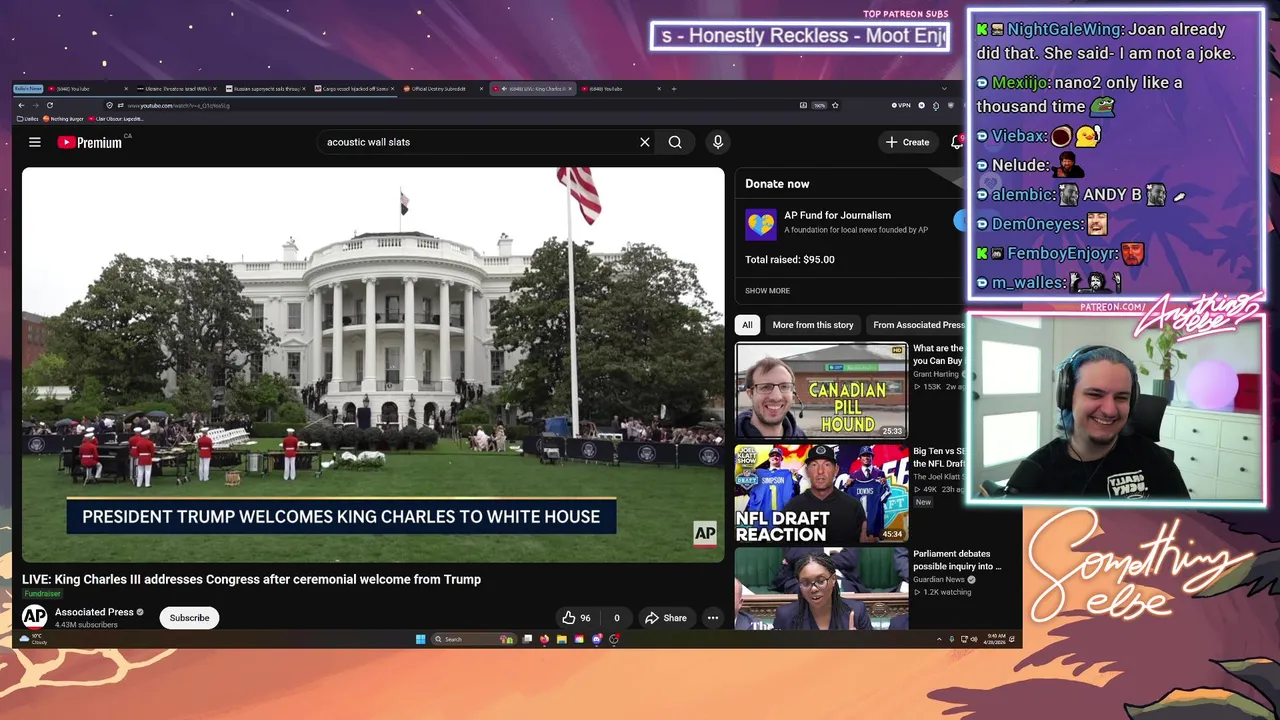Image resolution: width=1280 pixels, height=720 pixels.
Task: Select the From this story chip
Action: coord(813,325)
